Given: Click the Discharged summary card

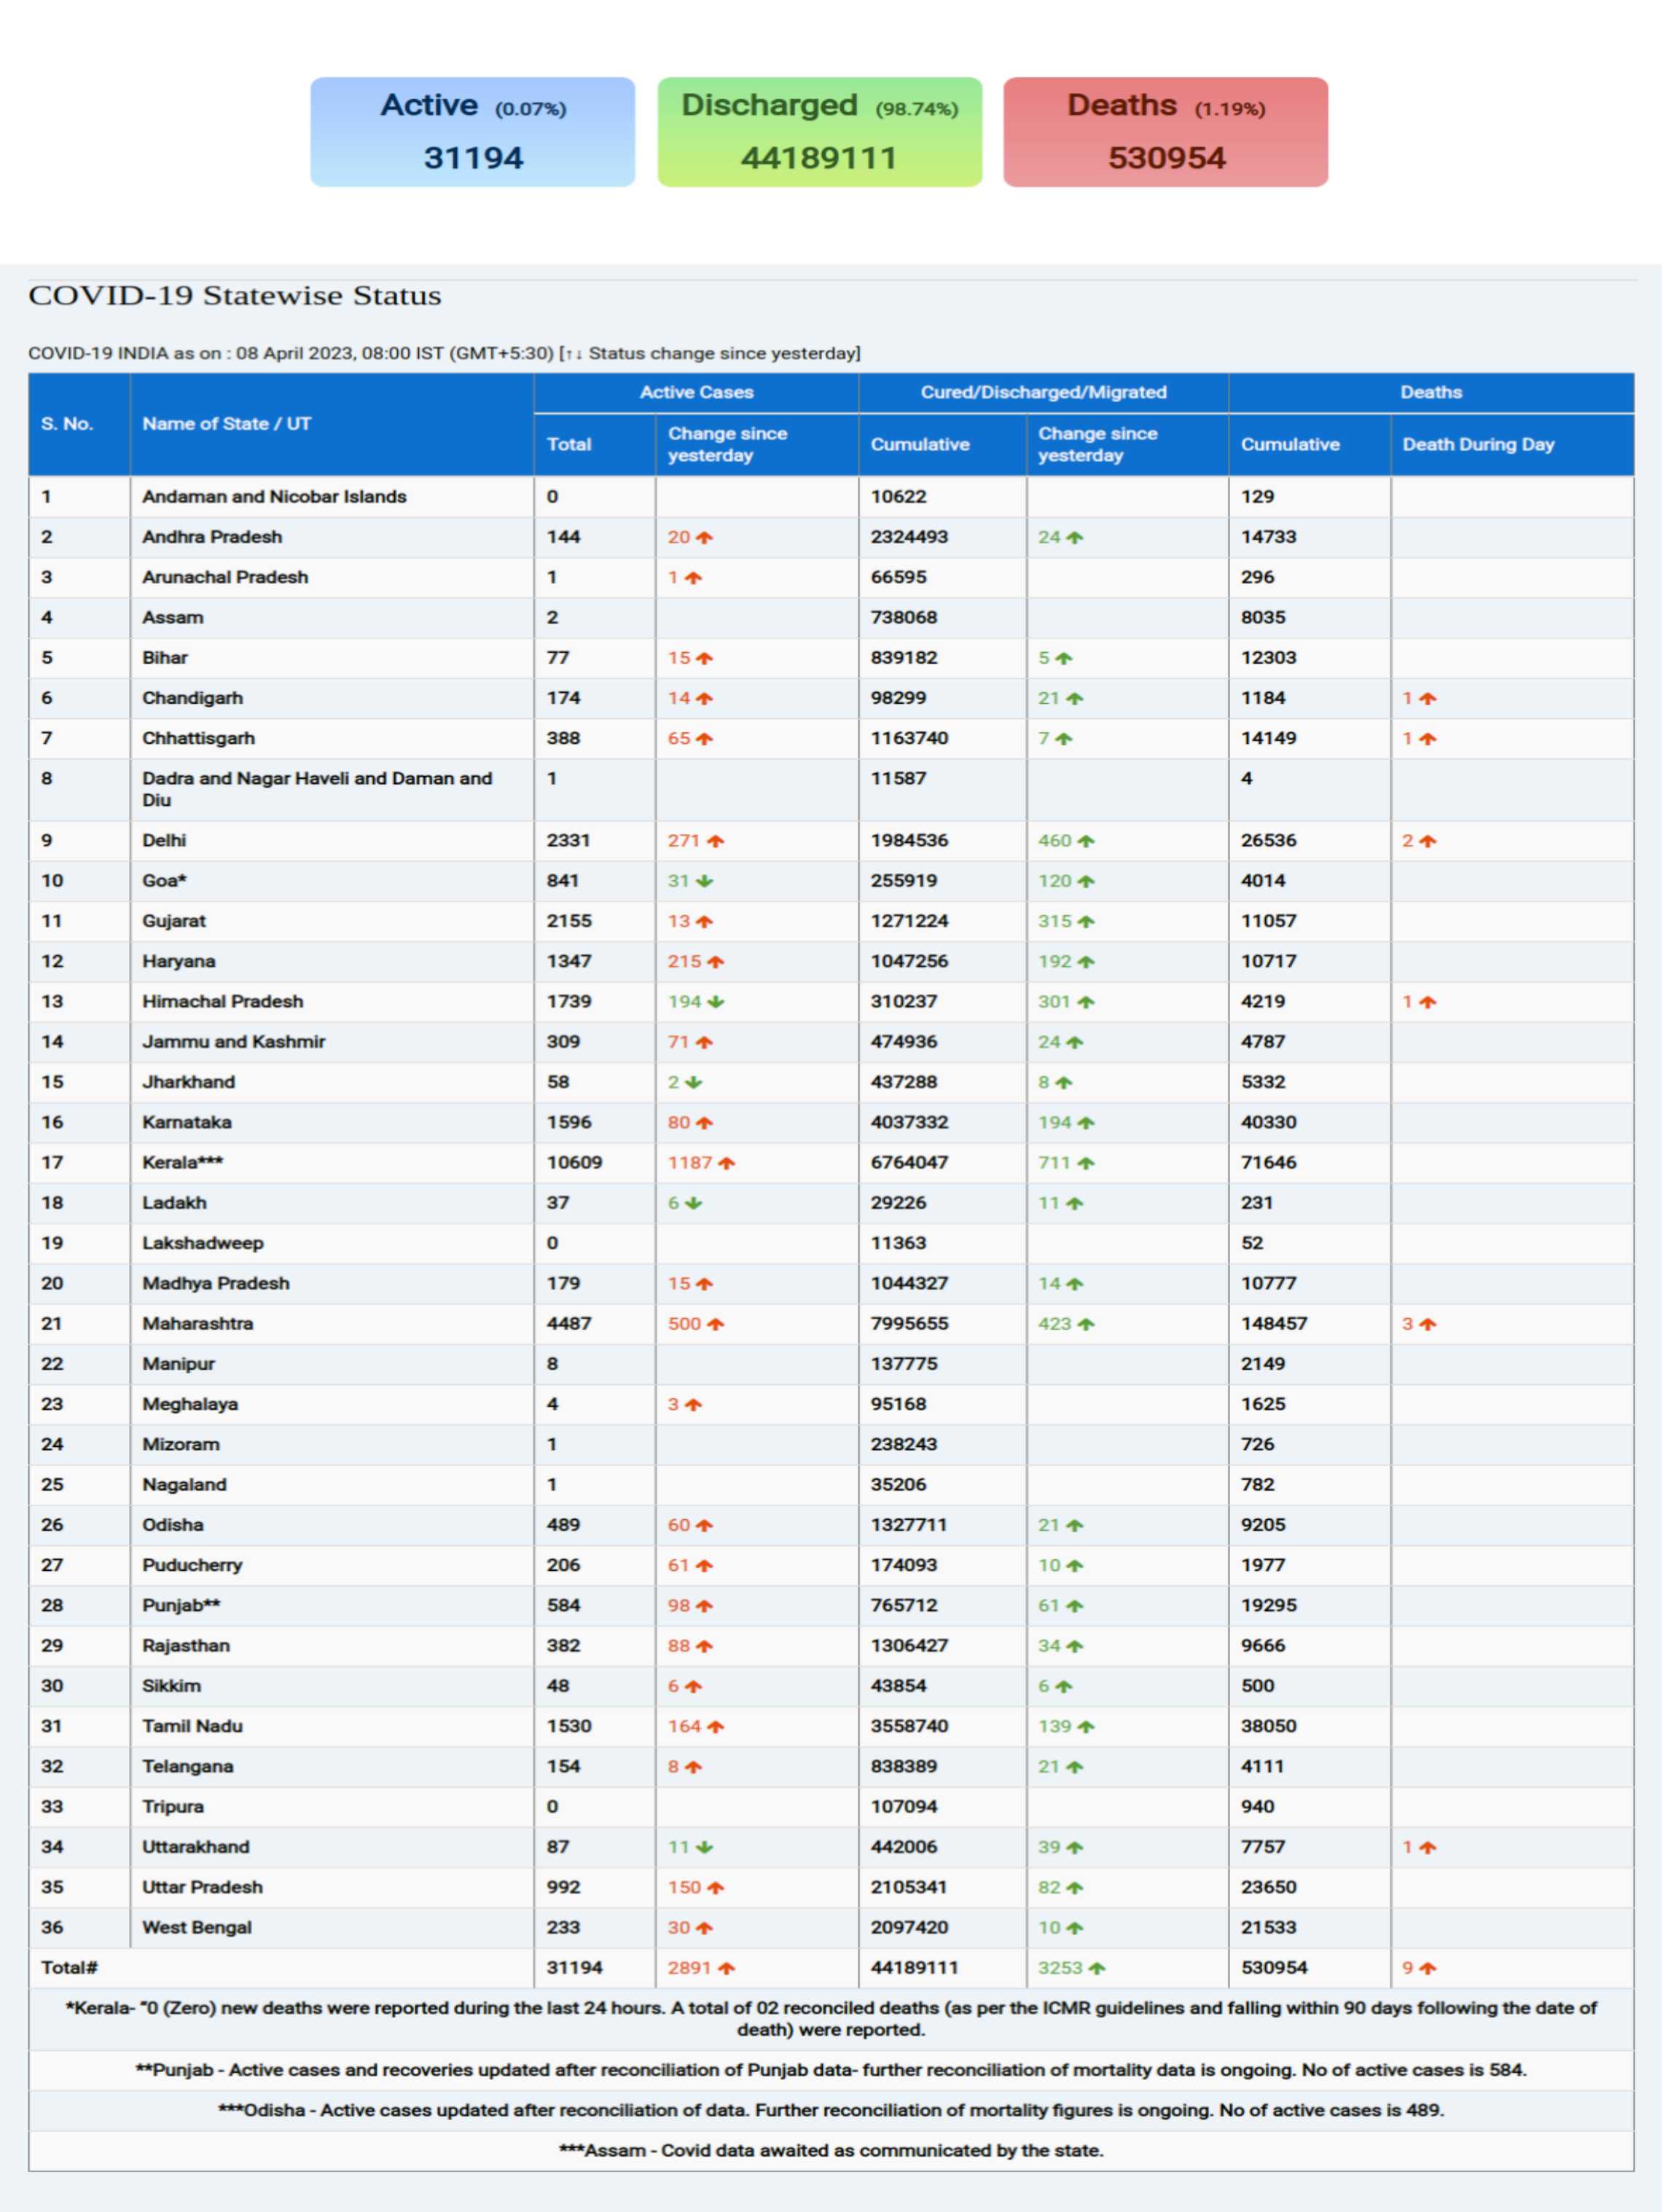Looking at the screenshot, I should click(819, 132).
